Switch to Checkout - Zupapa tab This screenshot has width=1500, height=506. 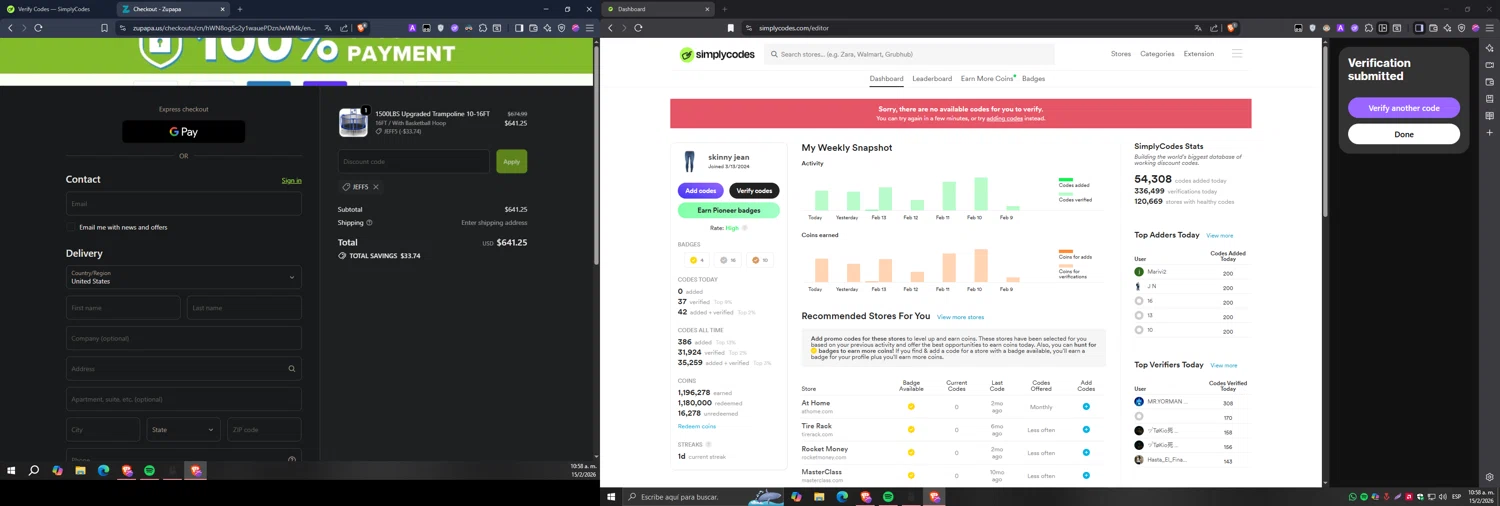coord(172,9)
